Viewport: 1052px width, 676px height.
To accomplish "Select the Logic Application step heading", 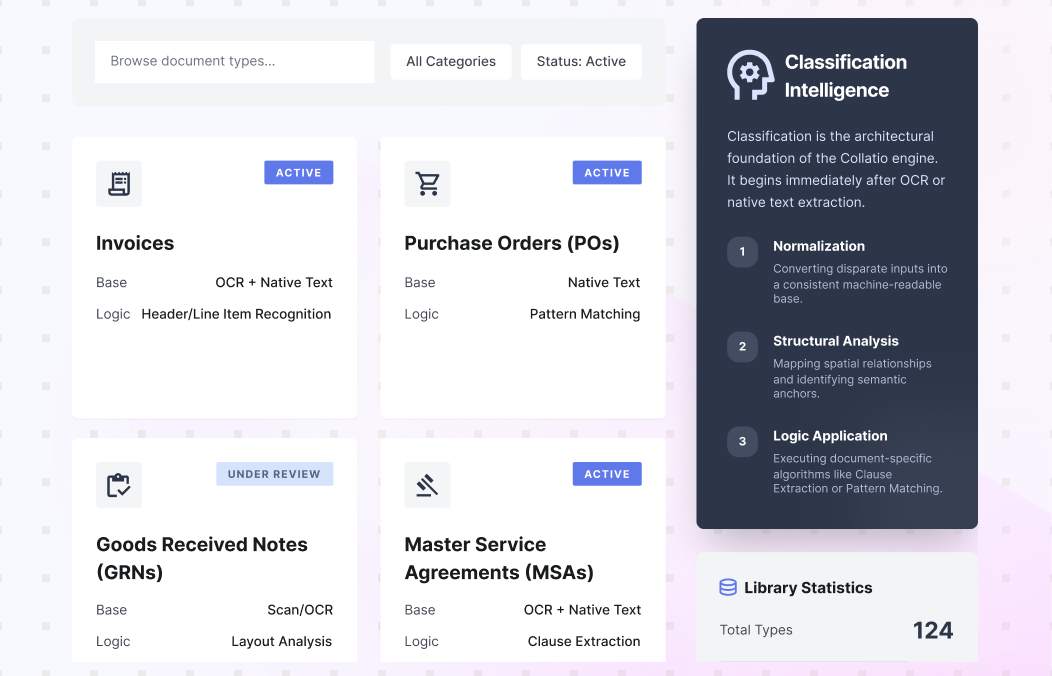I will point(830,436).
